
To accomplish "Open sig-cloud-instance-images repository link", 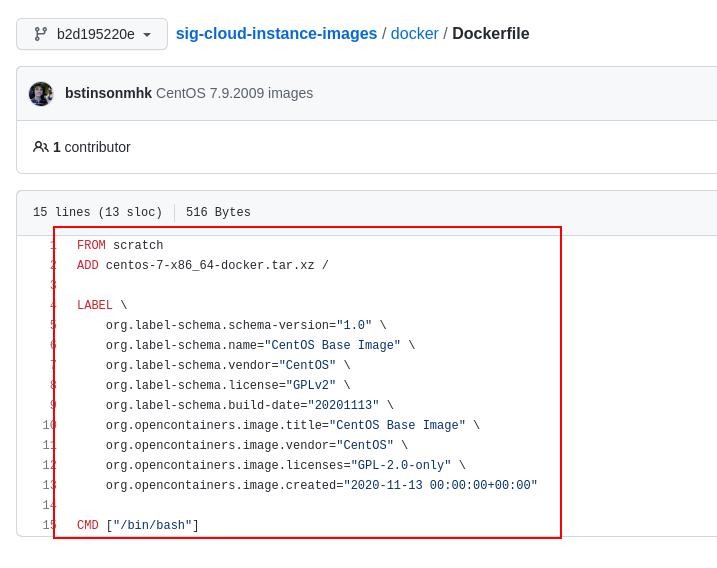I will click(x=276, y=33).
